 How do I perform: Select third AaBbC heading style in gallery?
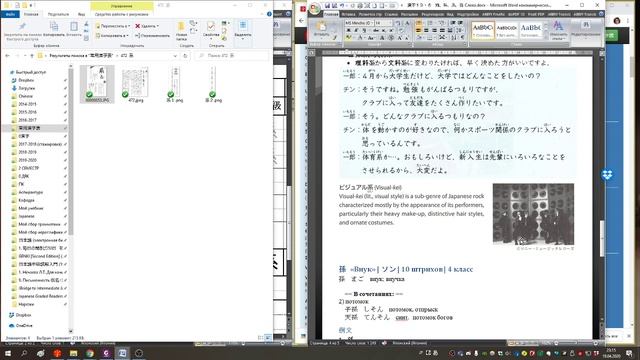(531, 30)
